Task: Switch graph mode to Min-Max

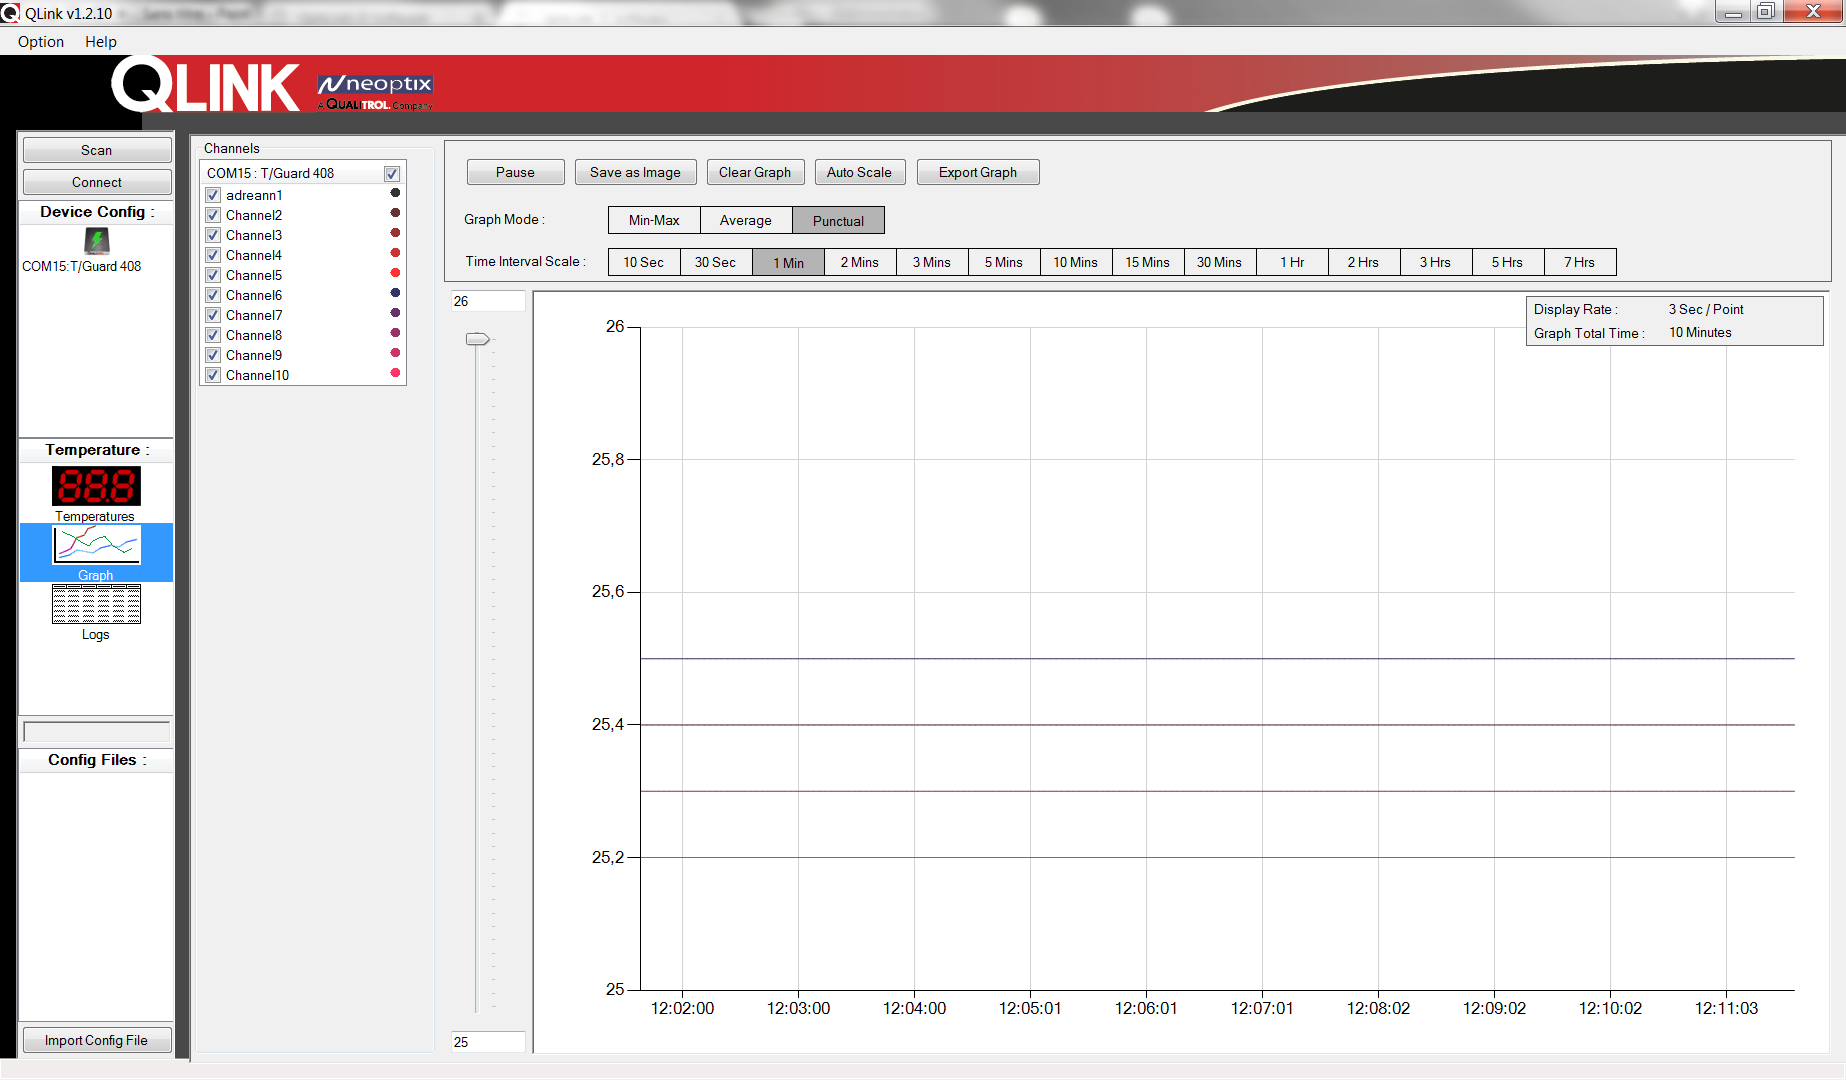Action: click(654, 221)
